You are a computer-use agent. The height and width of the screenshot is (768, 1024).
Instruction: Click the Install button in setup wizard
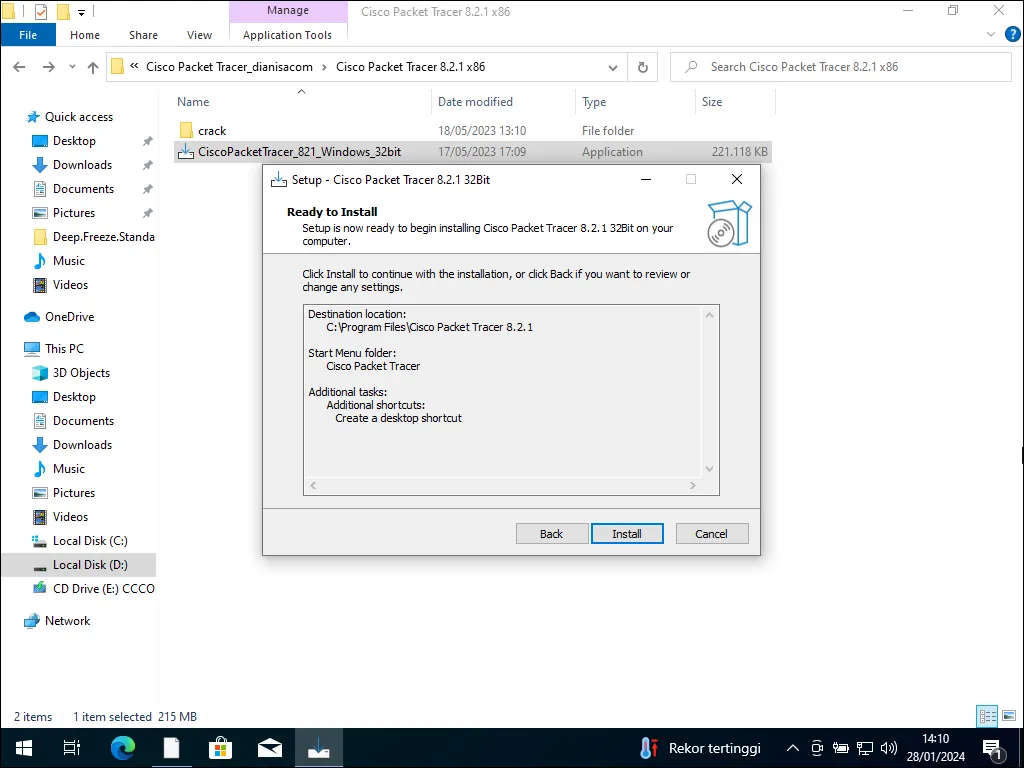click(626, 534)
